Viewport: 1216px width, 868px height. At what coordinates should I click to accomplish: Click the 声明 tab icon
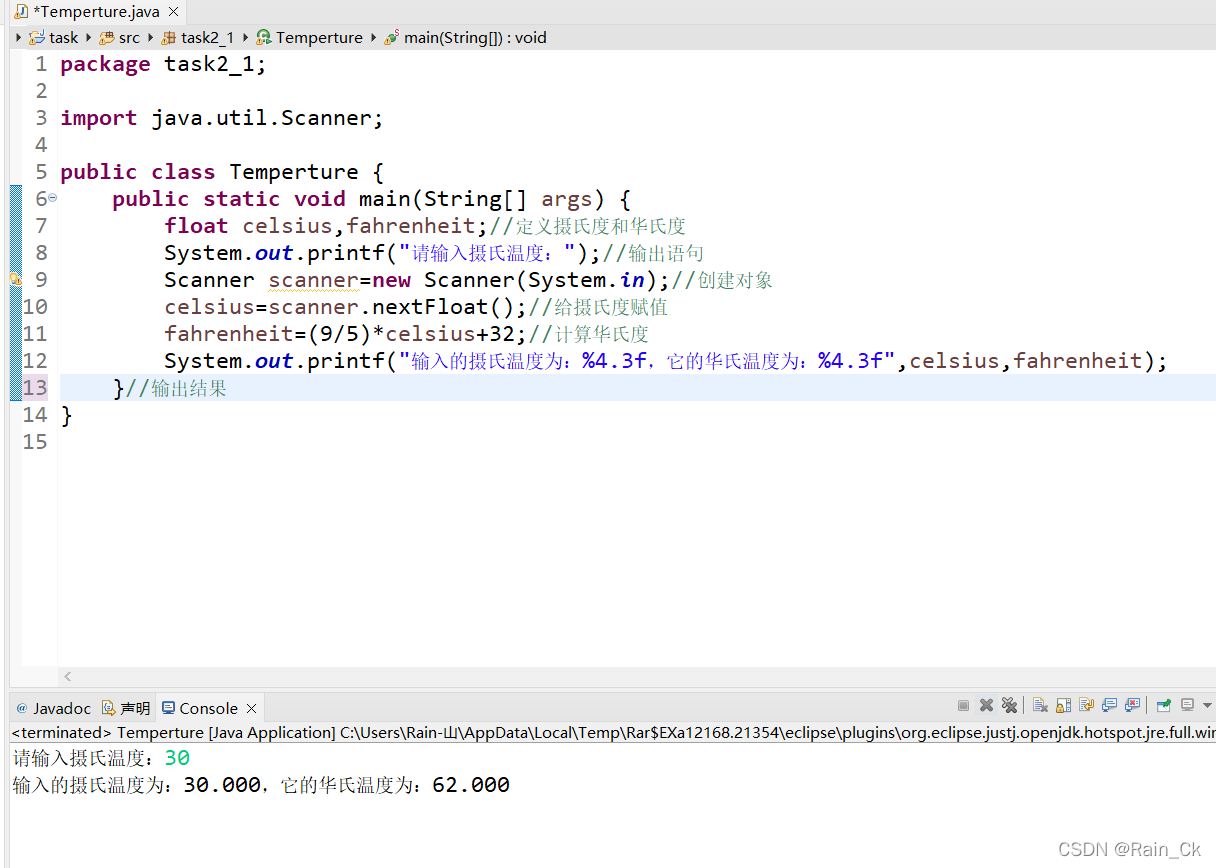[108, 708]
